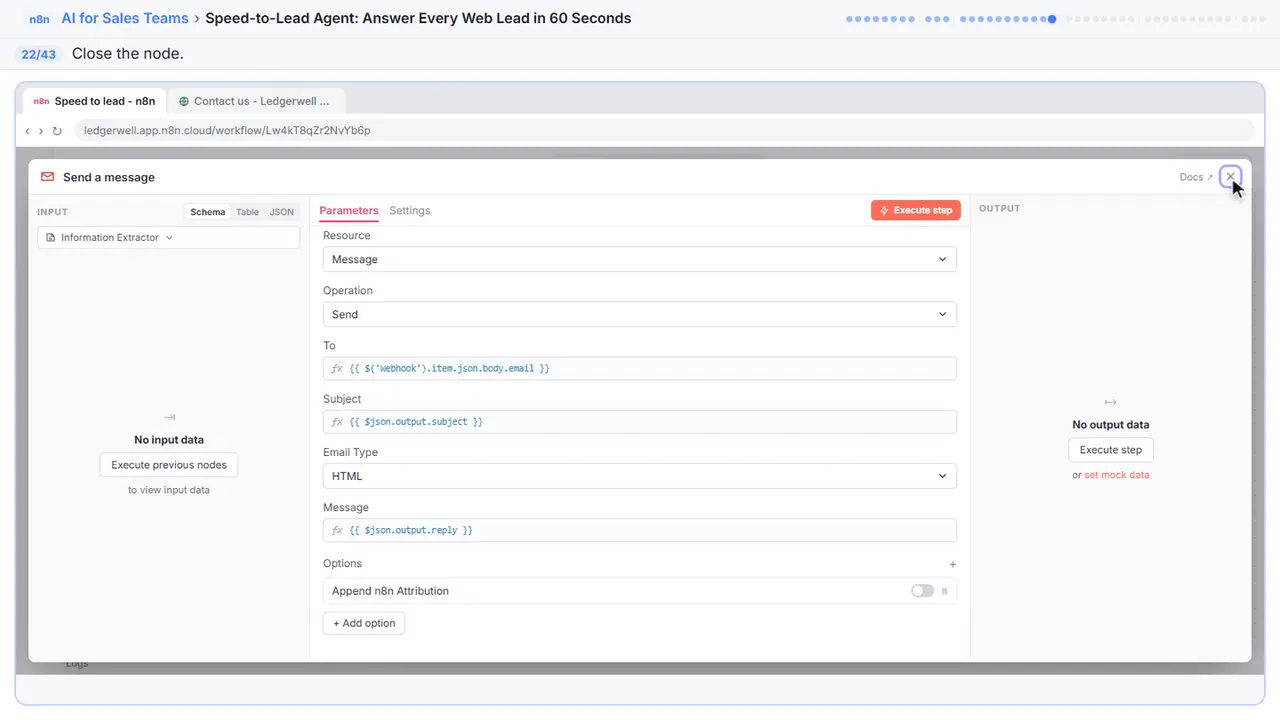Switch to the Contact us - Ledgerwell browser tab
Image resolution: width=1280 pixels, height=720 pixels.
(257, 101)
